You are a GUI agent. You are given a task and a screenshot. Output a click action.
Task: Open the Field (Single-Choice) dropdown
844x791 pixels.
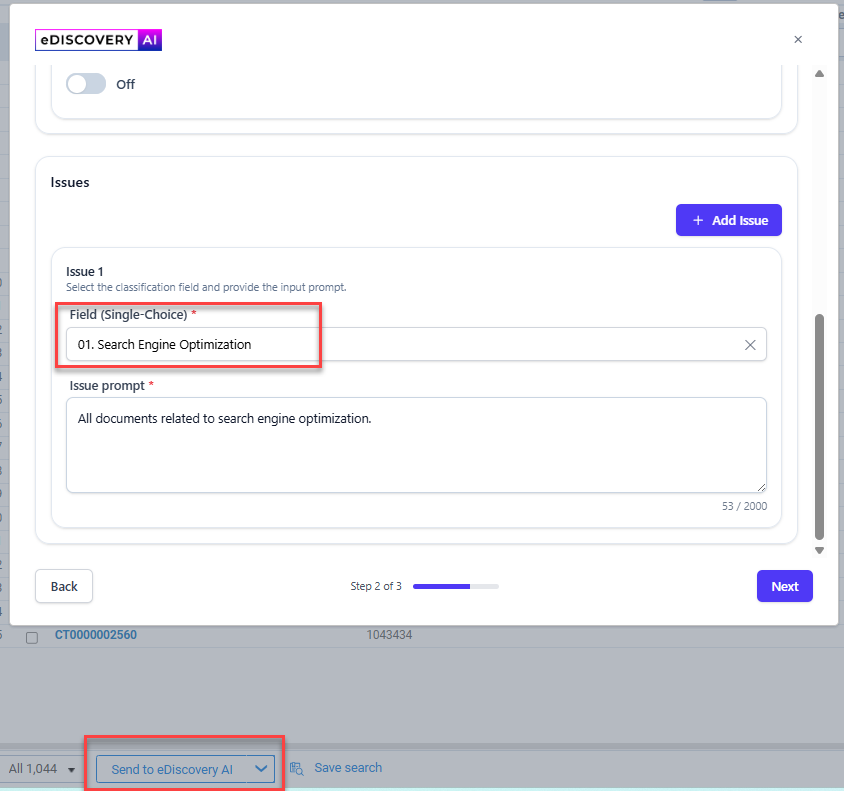(x=400, y=344)
